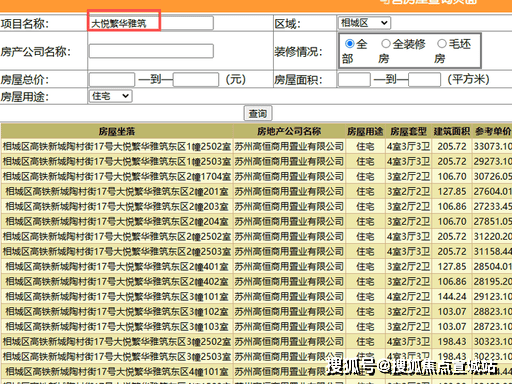Select the 东区3幢2502室 address row

pos(117,341)
